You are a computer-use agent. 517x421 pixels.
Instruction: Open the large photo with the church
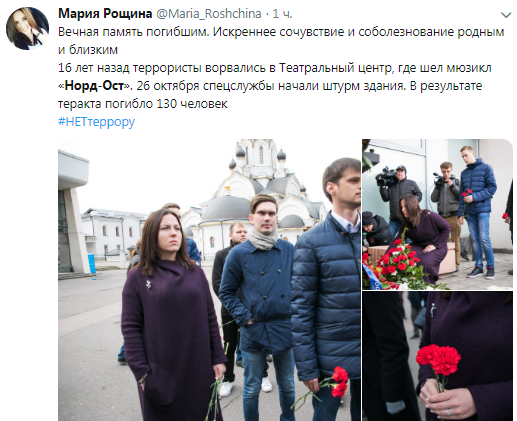[209, 280]
